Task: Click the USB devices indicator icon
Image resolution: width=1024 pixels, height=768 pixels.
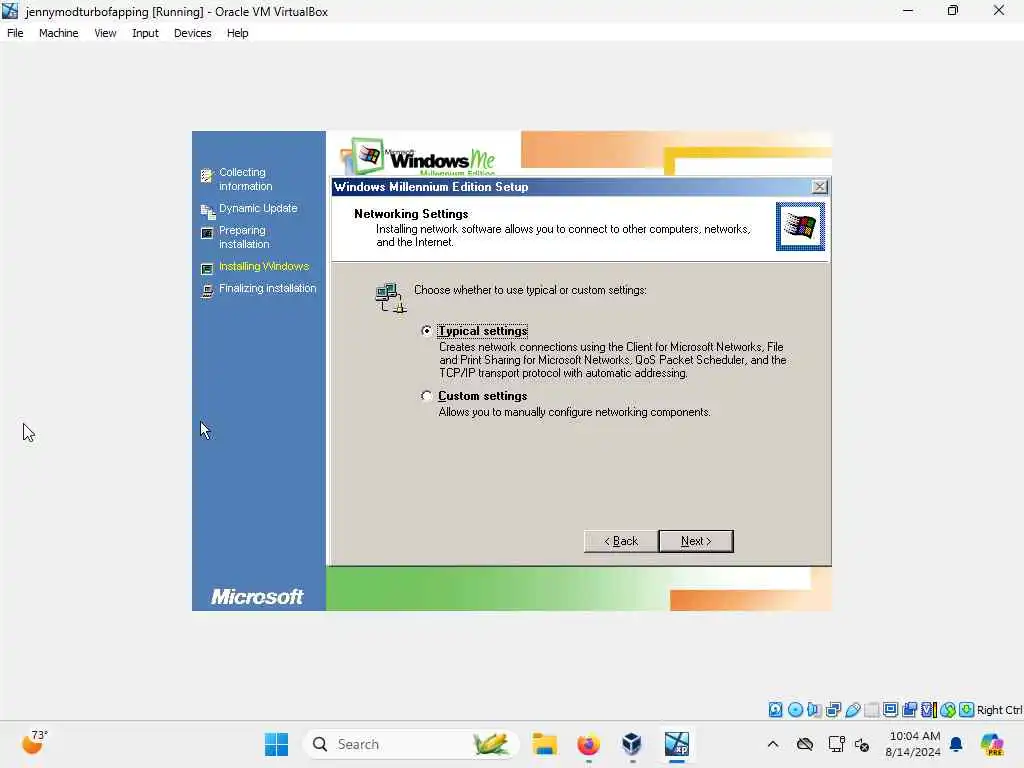Action: click(852, 710)
